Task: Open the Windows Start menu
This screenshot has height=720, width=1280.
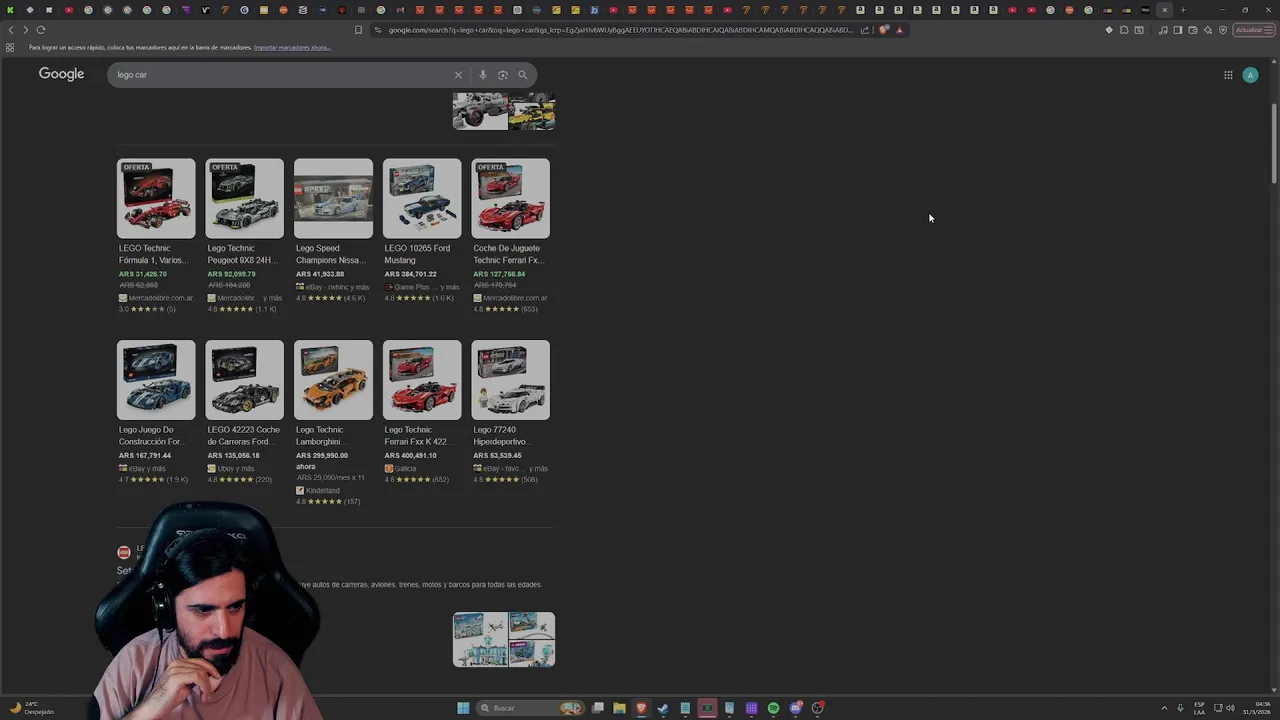Action: (463, 708)
